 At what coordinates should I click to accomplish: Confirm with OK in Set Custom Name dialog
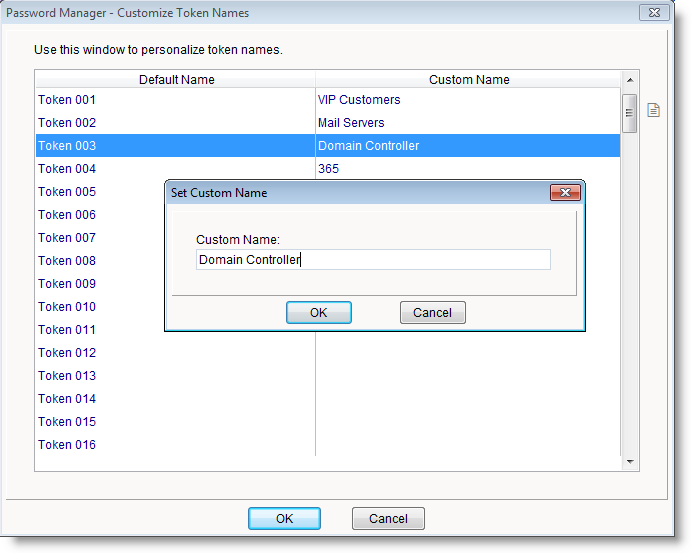tap(318, 313)
